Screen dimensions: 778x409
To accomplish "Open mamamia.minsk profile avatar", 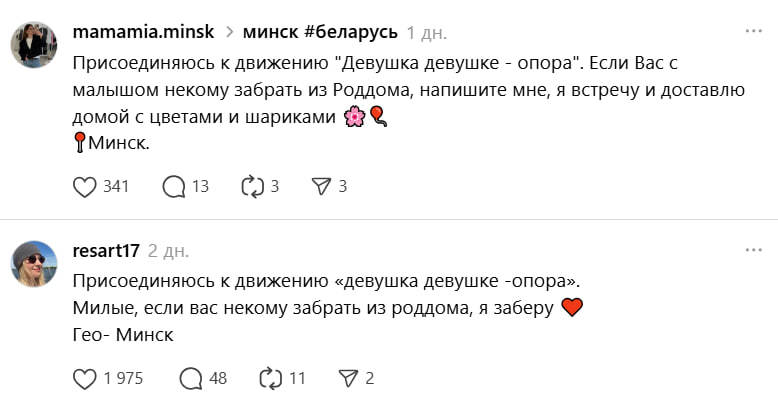I will coord(34,45).
